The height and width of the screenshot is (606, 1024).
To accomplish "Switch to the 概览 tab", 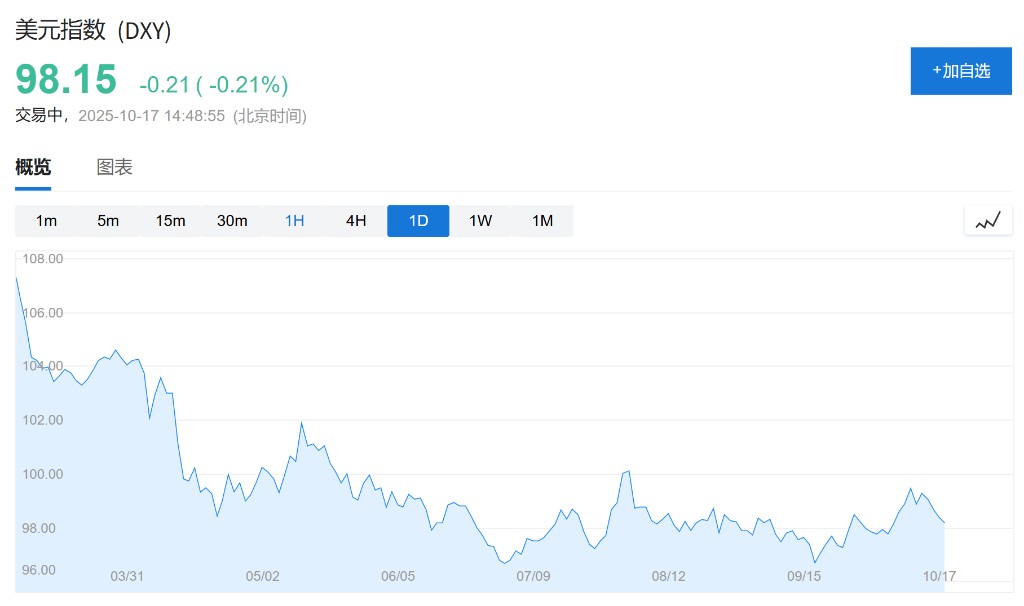I will point(33,168).
